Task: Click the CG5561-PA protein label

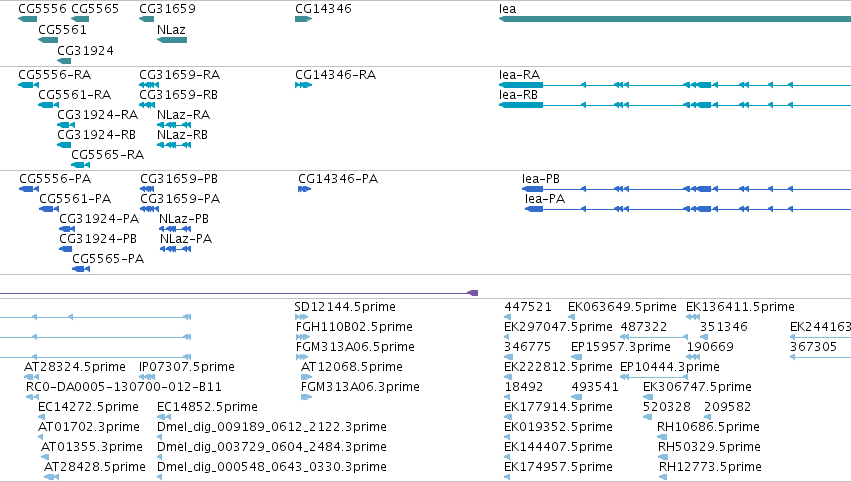Action: (75, 199)
